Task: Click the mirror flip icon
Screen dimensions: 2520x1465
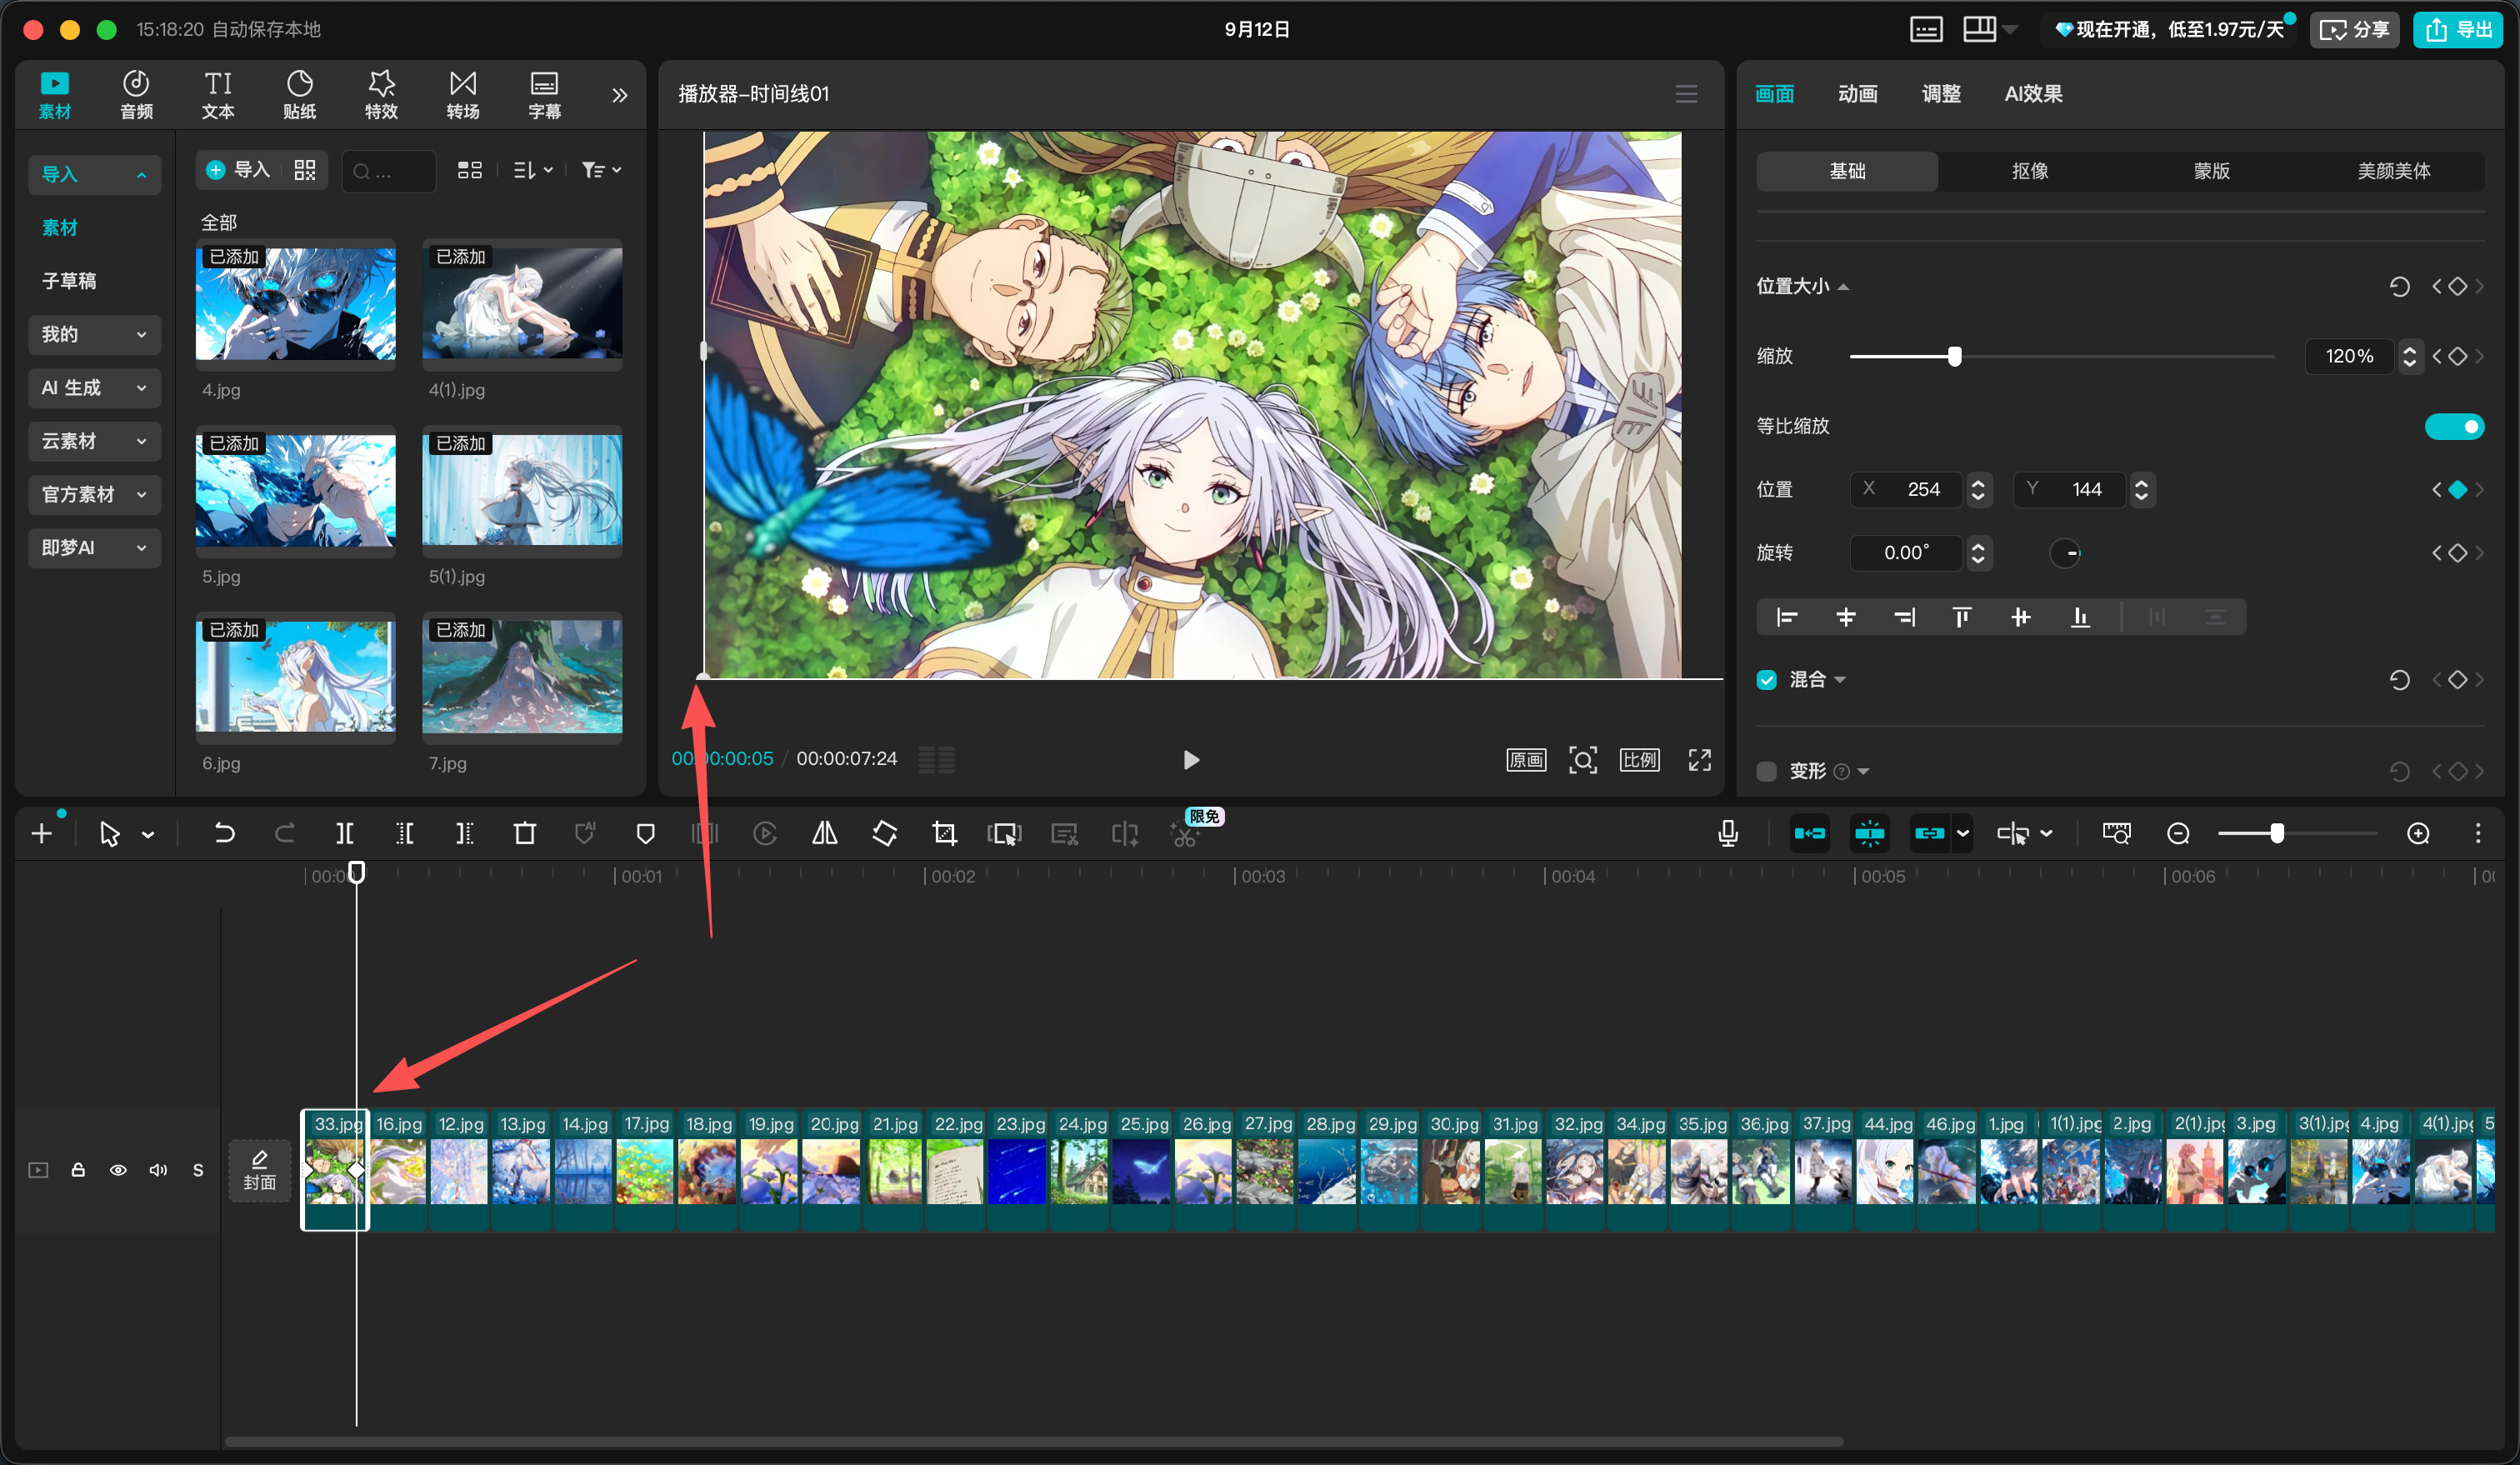Action: click(x=825, y=833)
